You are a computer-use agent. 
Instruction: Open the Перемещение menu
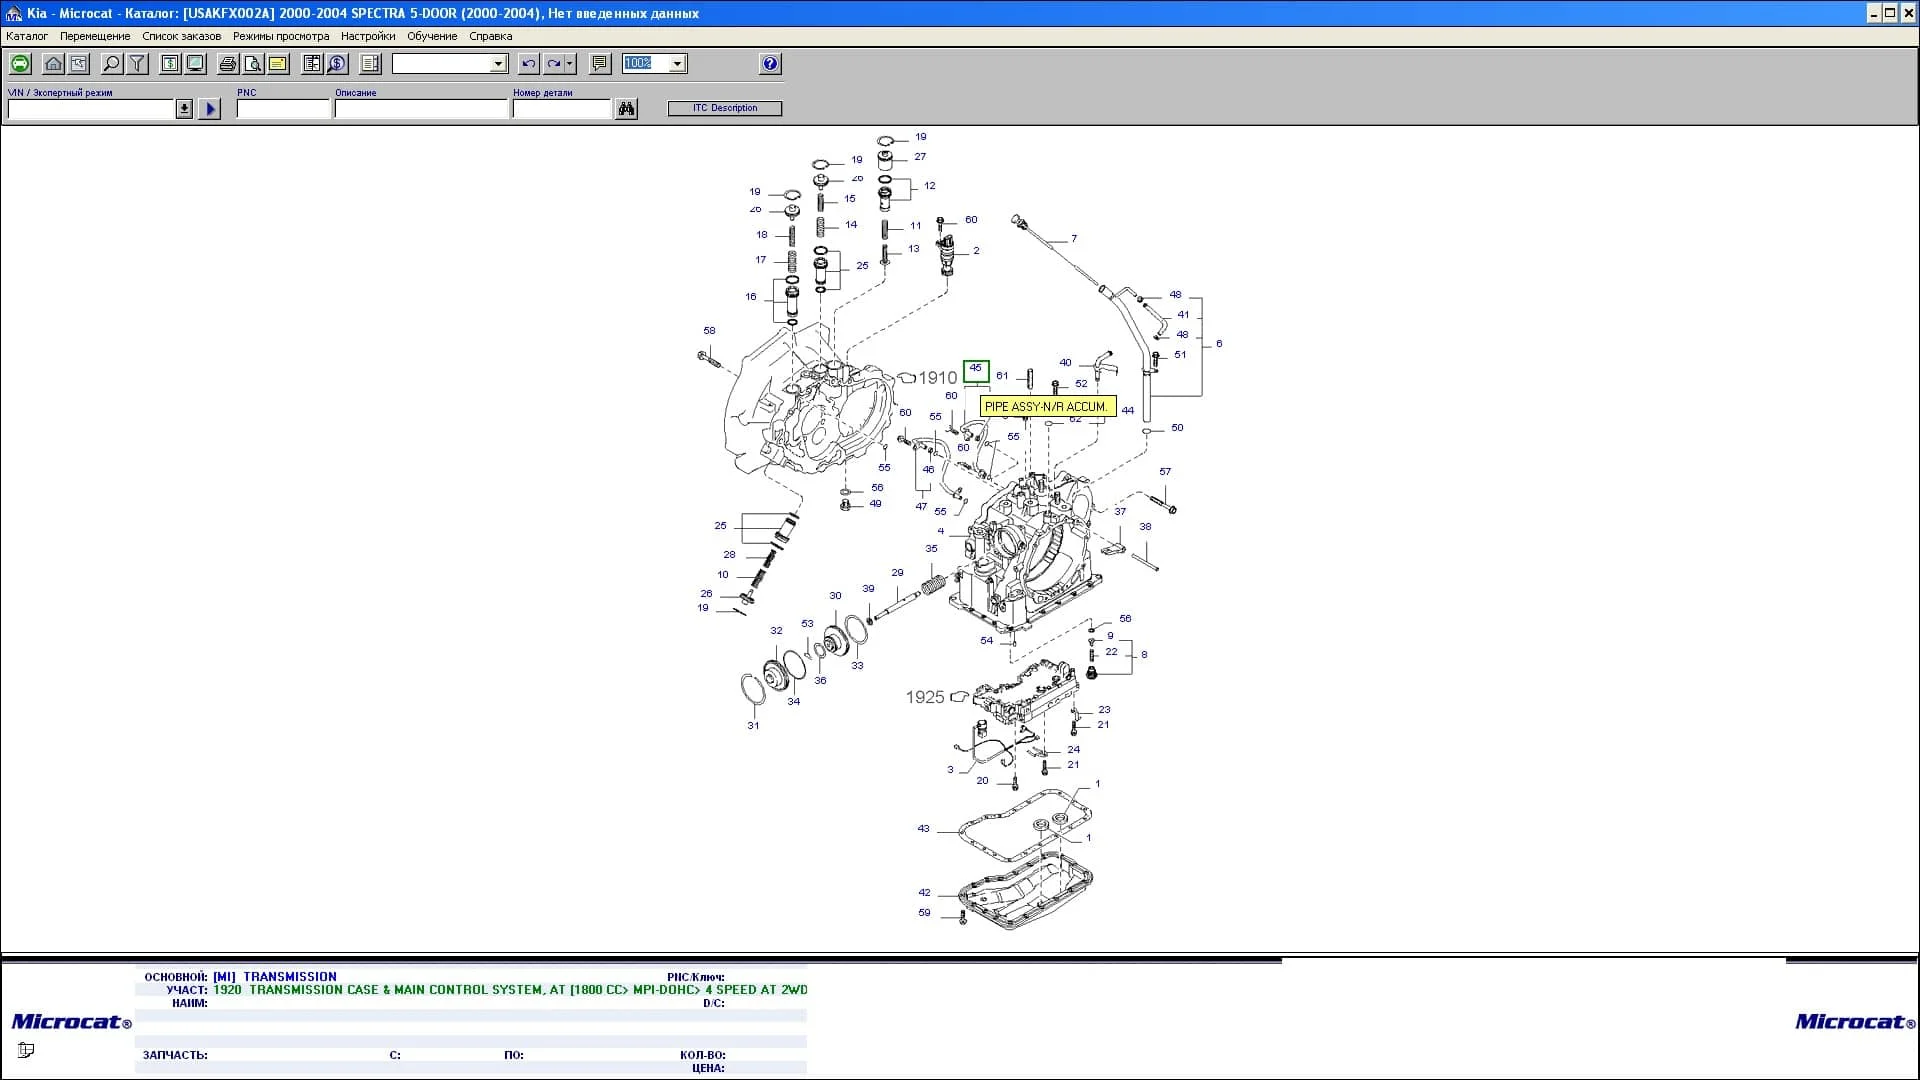95,36
